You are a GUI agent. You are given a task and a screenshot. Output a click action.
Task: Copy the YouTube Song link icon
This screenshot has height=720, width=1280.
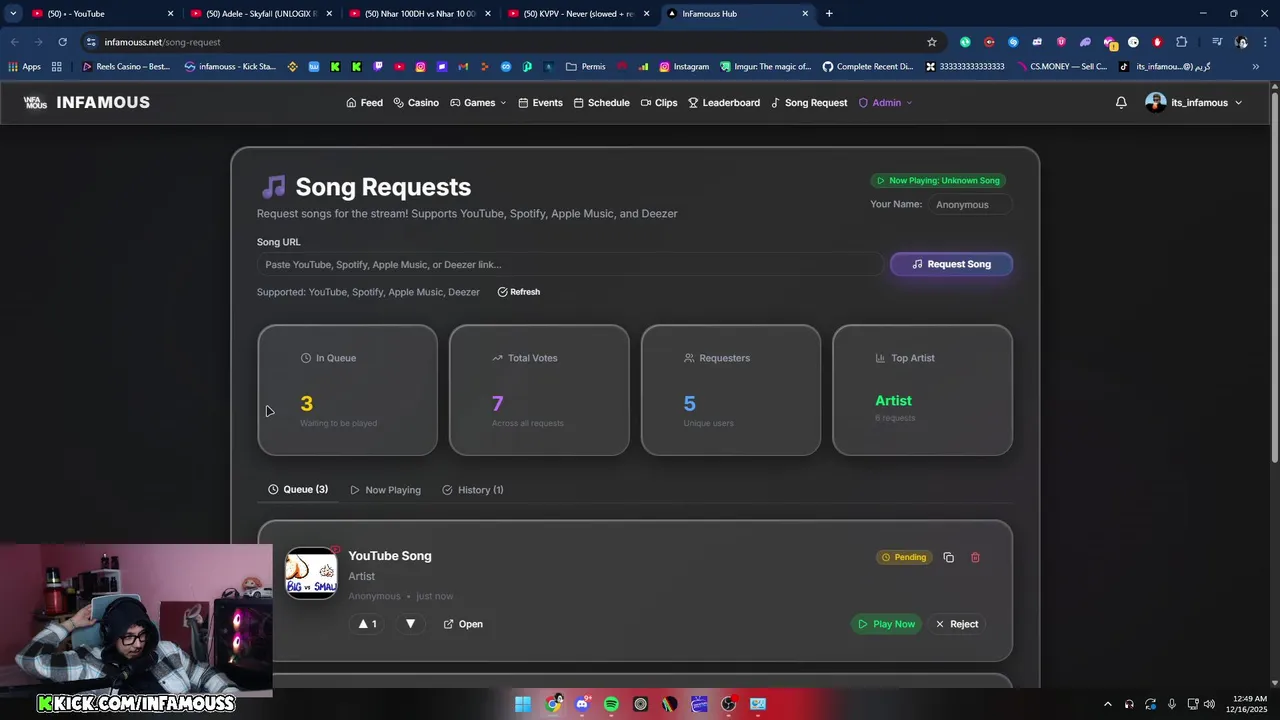[x=948, y=558]
